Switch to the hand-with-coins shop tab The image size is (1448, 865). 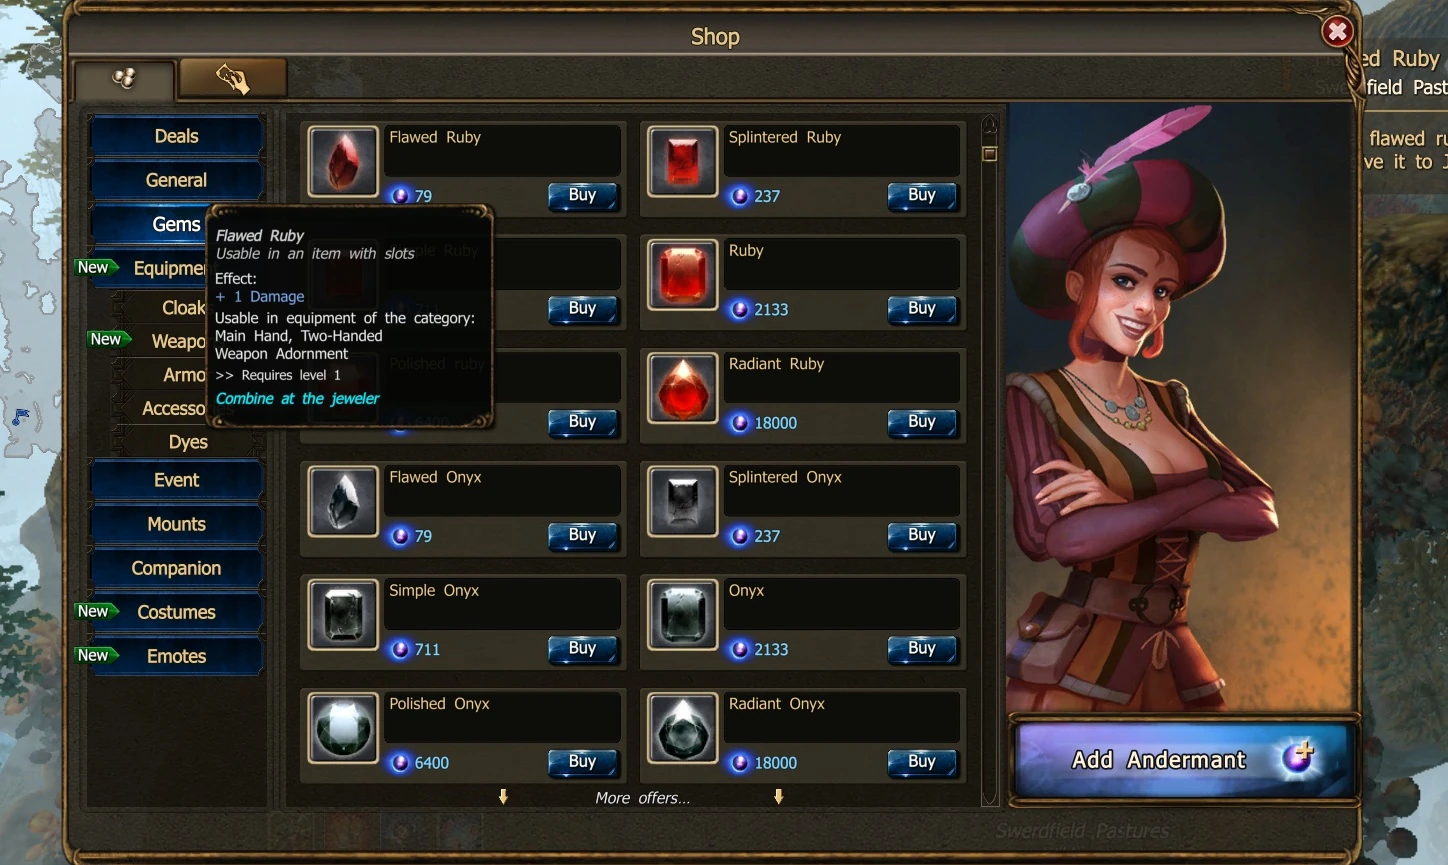point(233,78)
